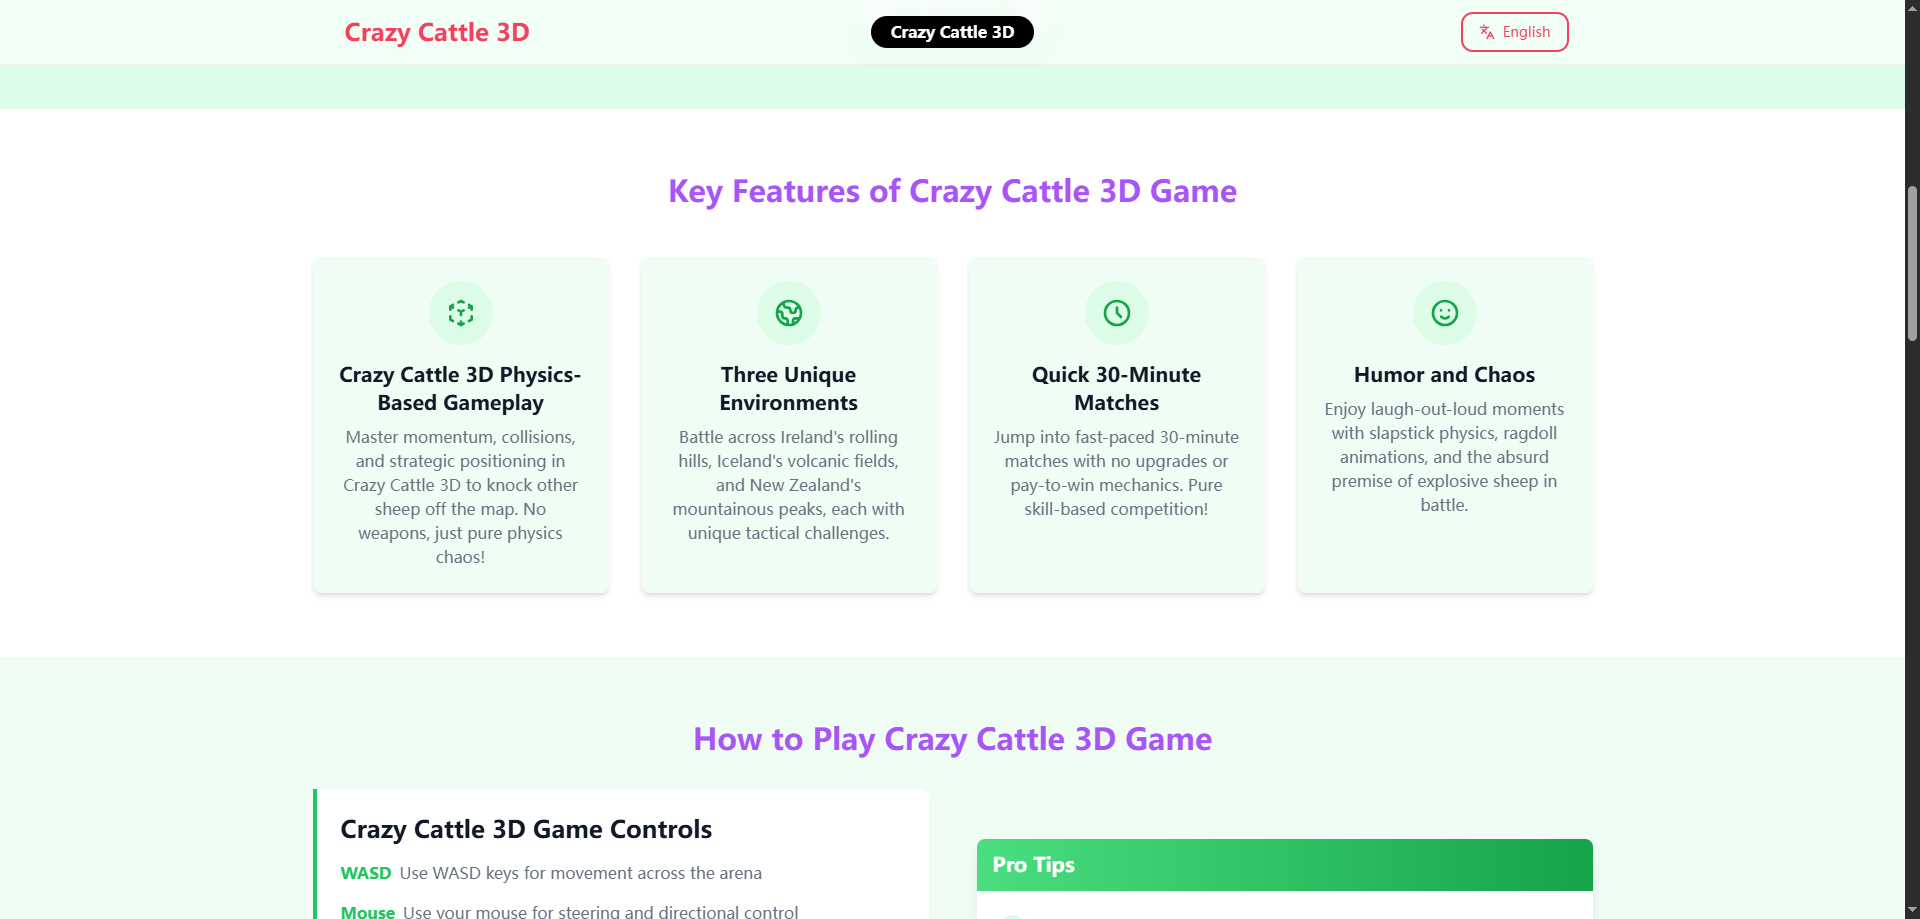This screenshot has width=1920, height=919.
Task: Click the How to Play section heading
Action: (951, 740)
